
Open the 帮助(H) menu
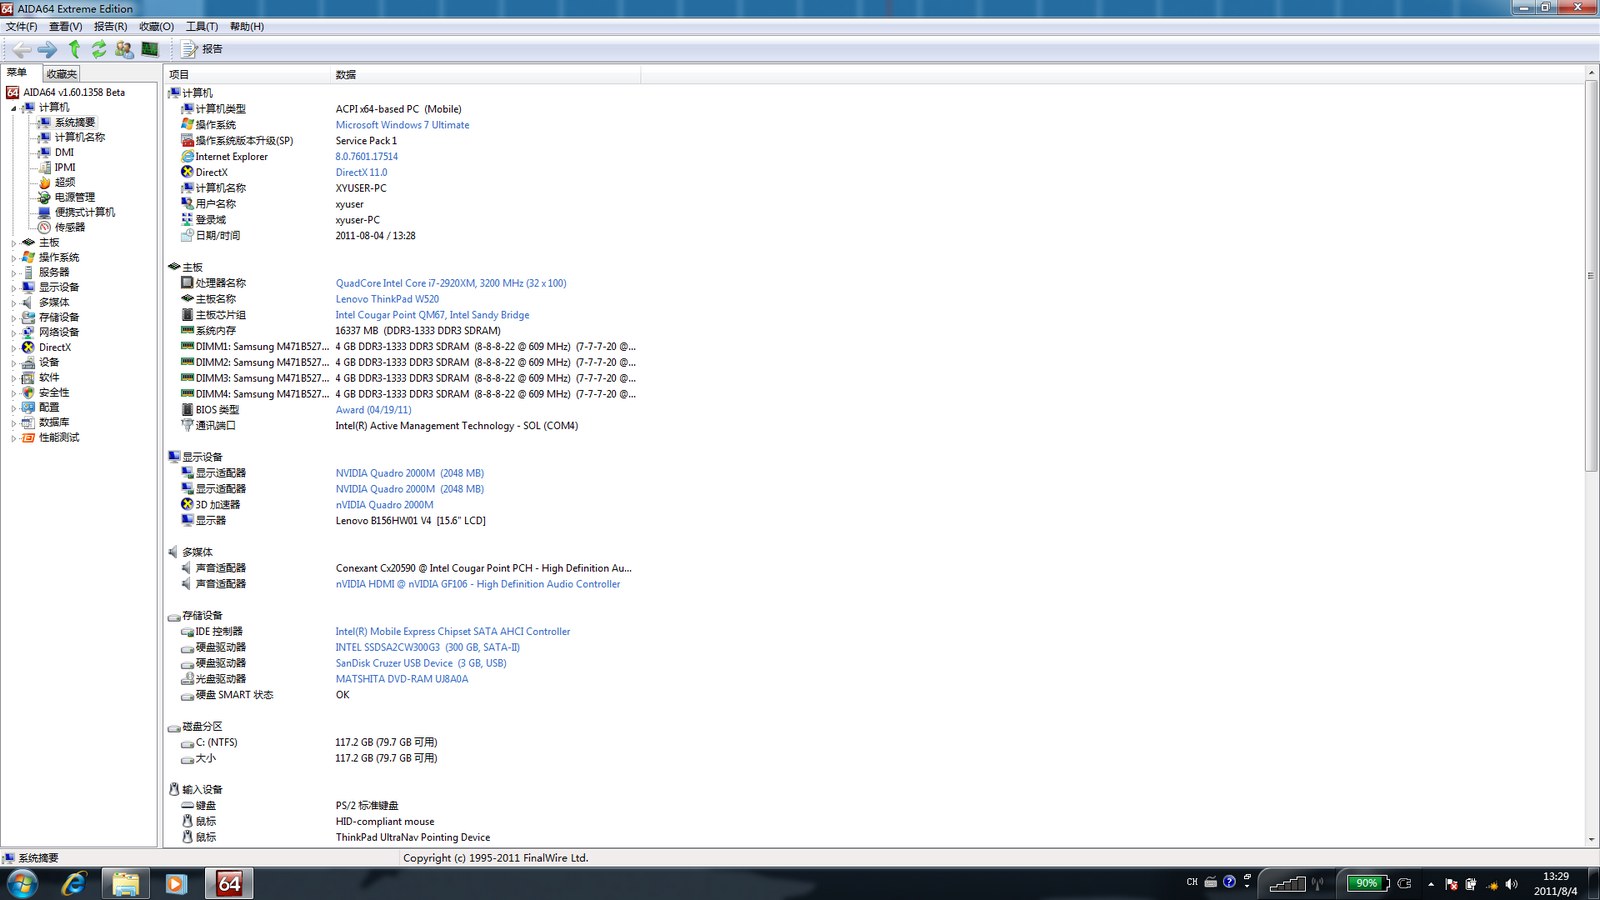point(247,26)
